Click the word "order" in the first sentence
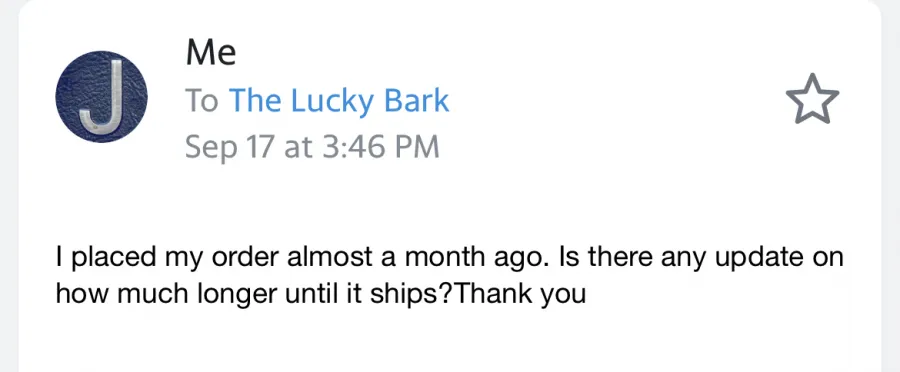 tap(247, 258)
